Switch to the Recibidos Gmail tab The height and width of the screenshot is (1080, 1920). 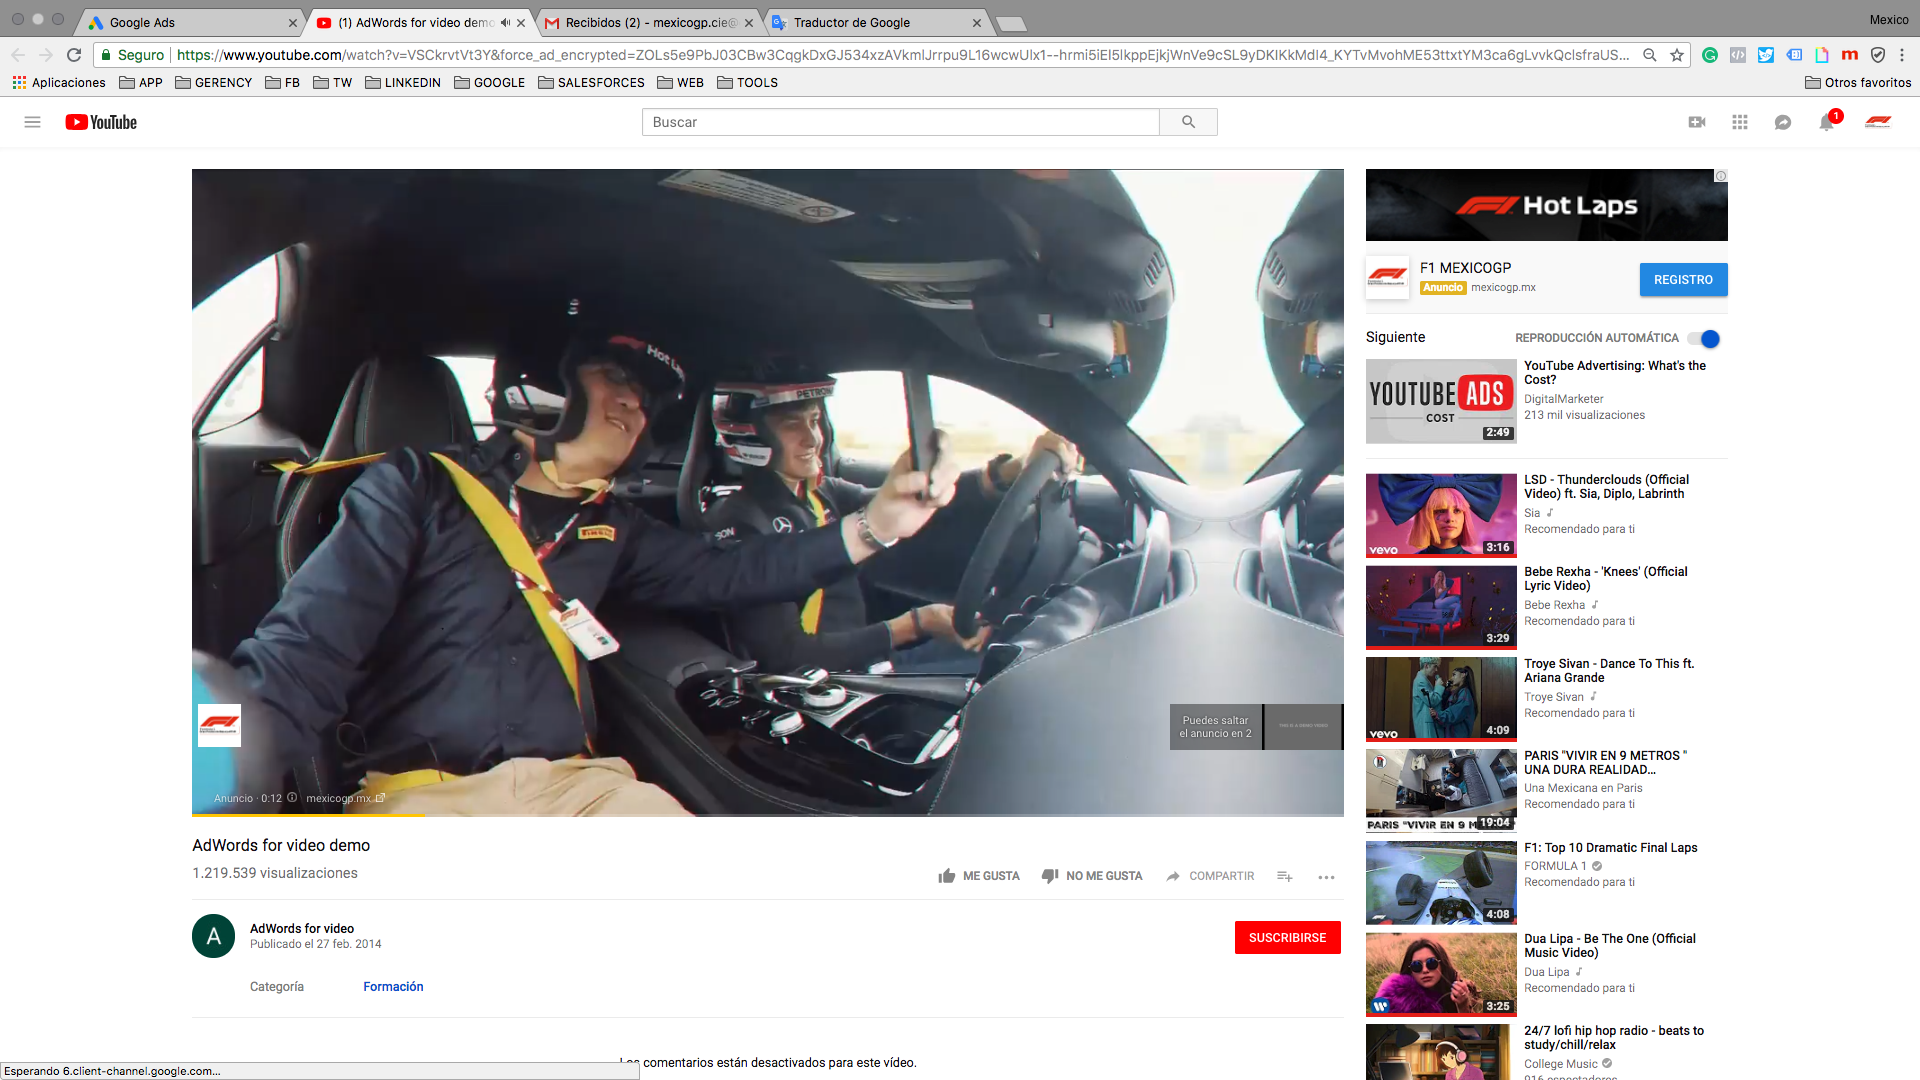click(x=648, y=22)
